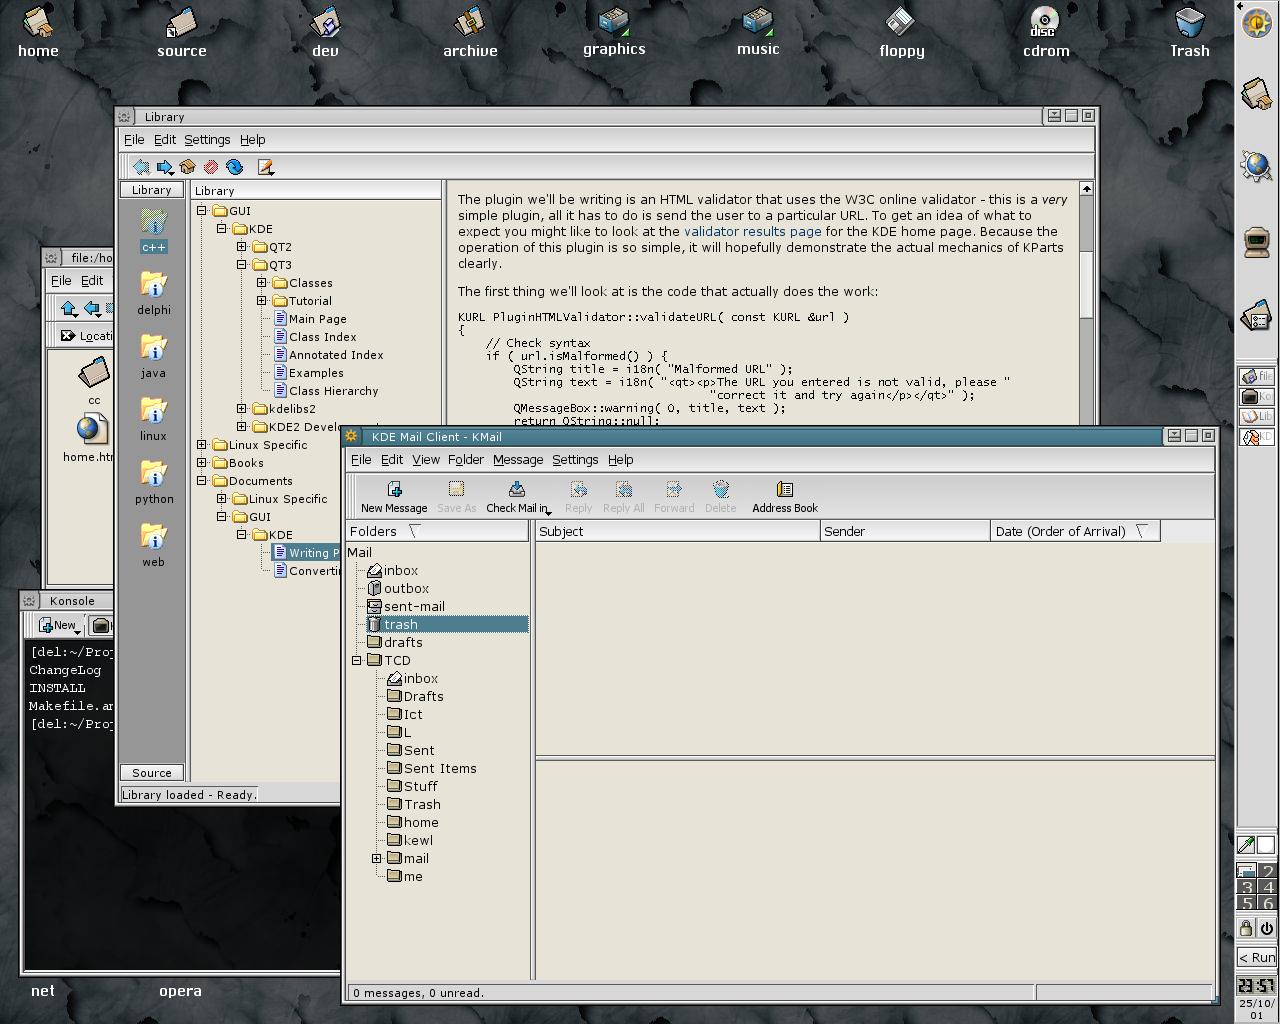Screen dimensions: 1280x1024
Task: Open the KMail Message menu
Action: pos(518,459)
